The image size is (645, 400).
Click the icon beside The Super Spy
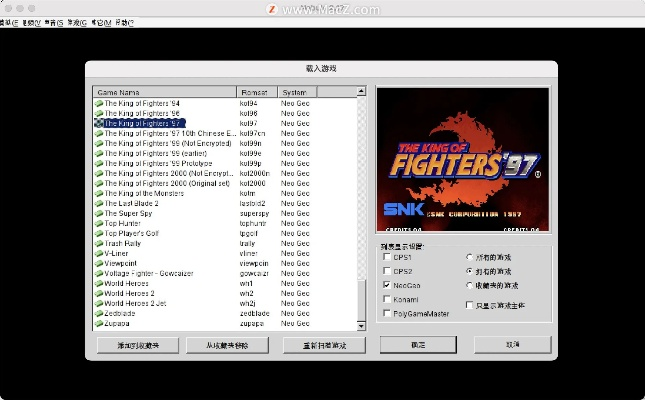pos(99,213)
